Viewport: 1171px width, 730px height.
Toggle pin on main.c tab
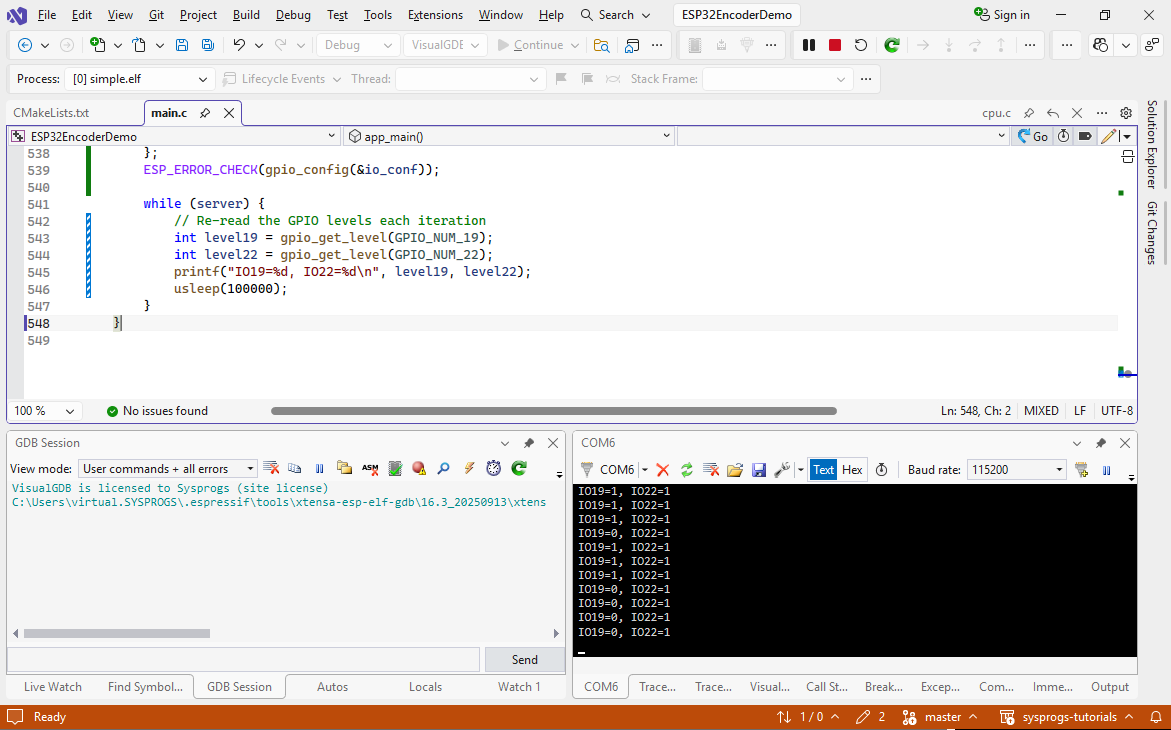[x=205, y=113]
